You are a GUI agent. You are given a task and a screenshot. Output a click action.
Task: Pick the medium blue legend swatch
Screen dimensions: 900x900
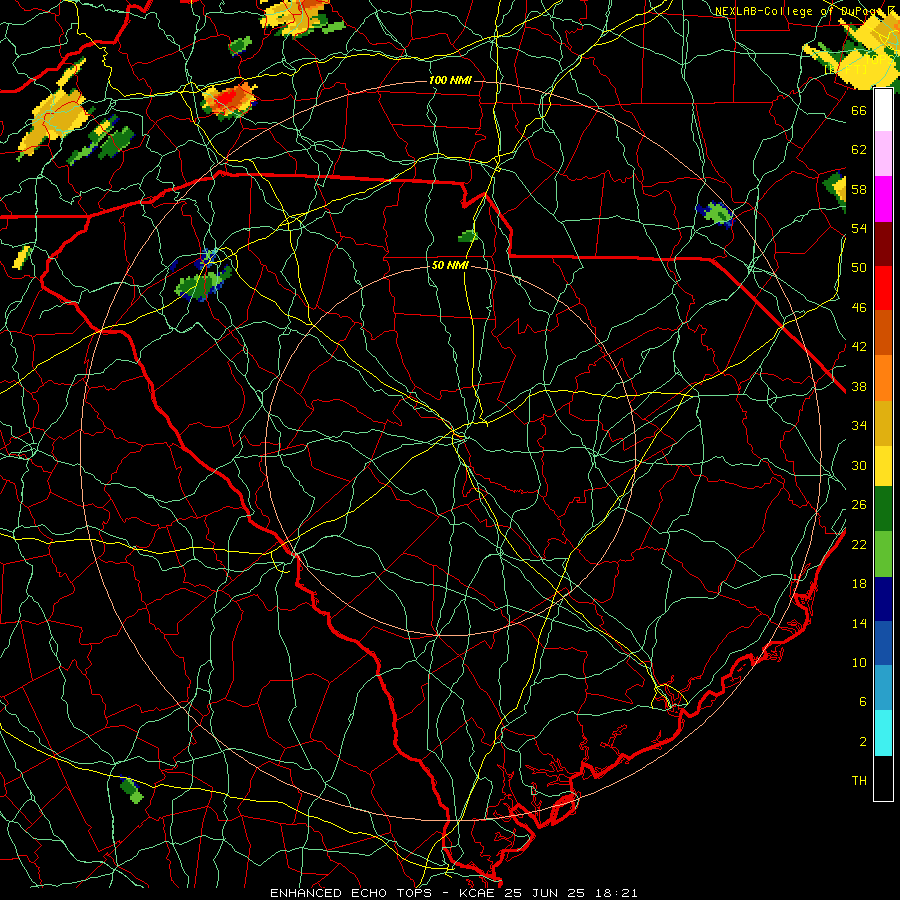(x=883, y=643)
